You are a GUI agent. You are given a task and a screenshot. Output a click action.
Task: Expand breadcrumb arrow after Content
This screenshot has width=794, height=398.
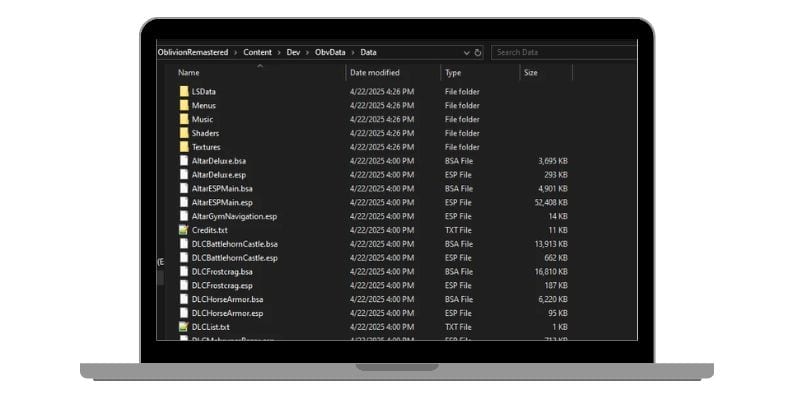pos(279,53)
